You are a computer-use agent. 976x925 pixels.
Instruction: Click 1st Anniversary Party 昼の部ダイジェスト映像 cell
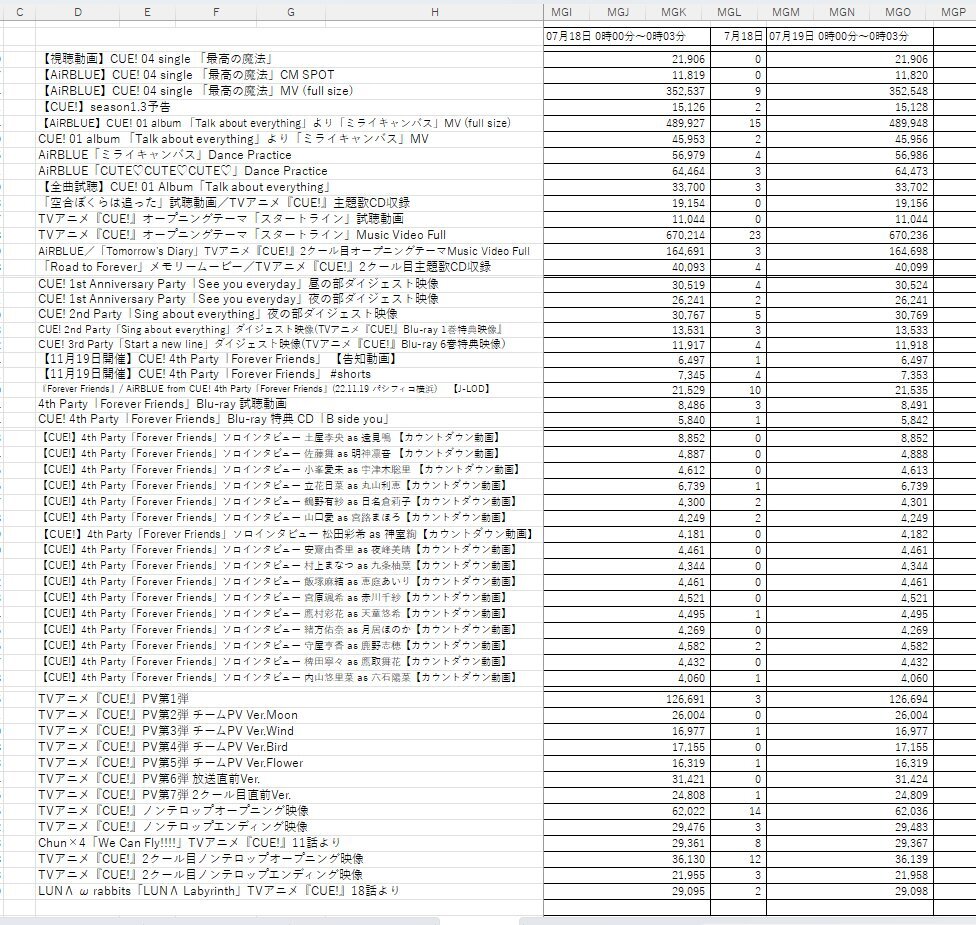coord(238,284)
